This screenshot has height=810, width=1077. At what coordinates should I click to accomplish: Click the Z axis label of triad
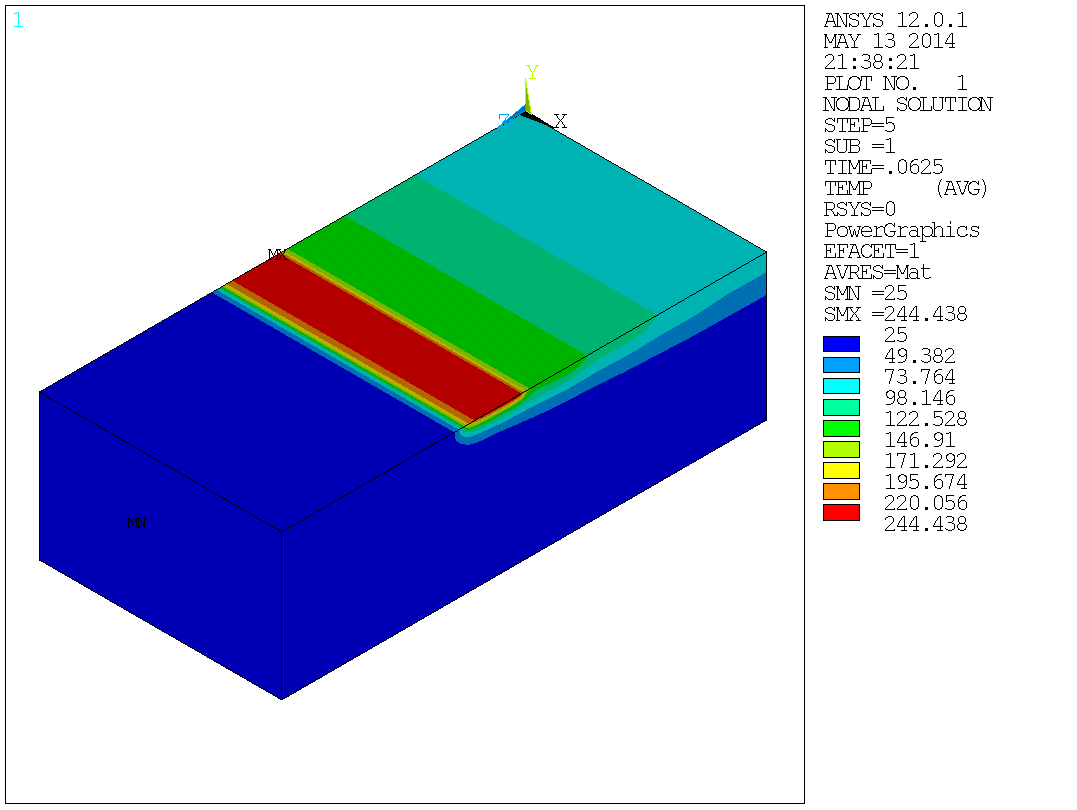click(504, 121)
